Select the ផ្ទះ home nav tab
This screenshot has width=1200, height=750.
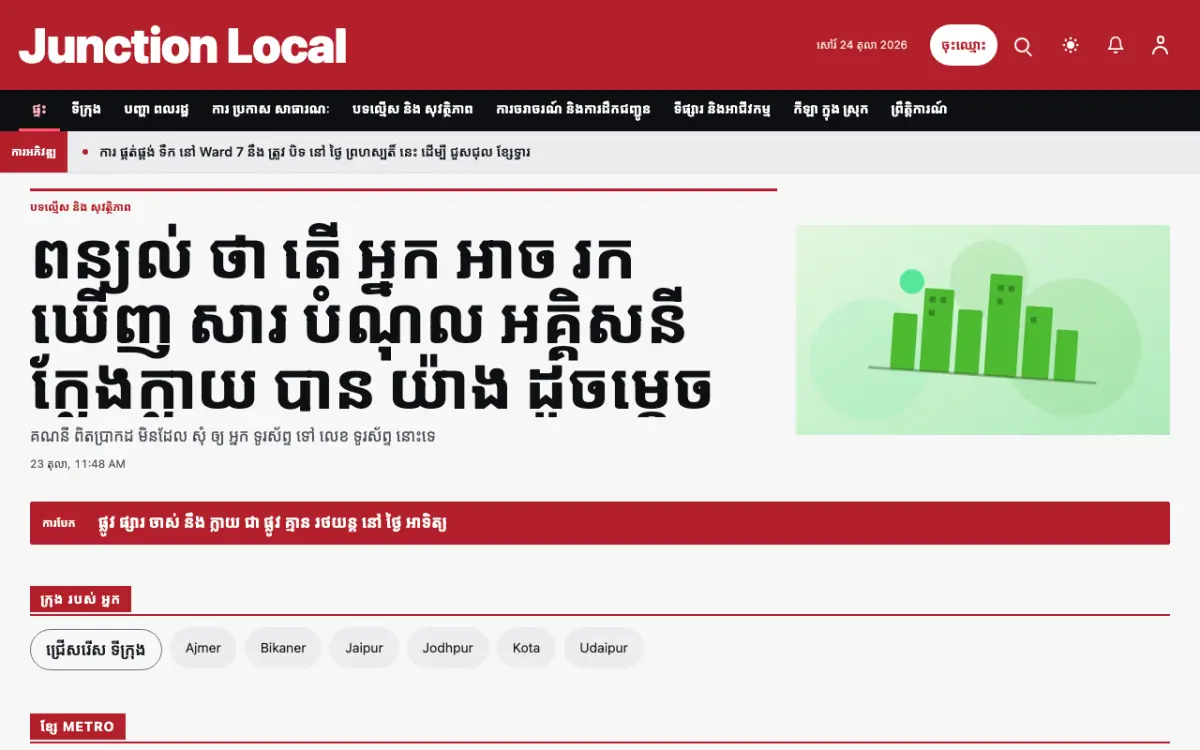pos(39,109)
